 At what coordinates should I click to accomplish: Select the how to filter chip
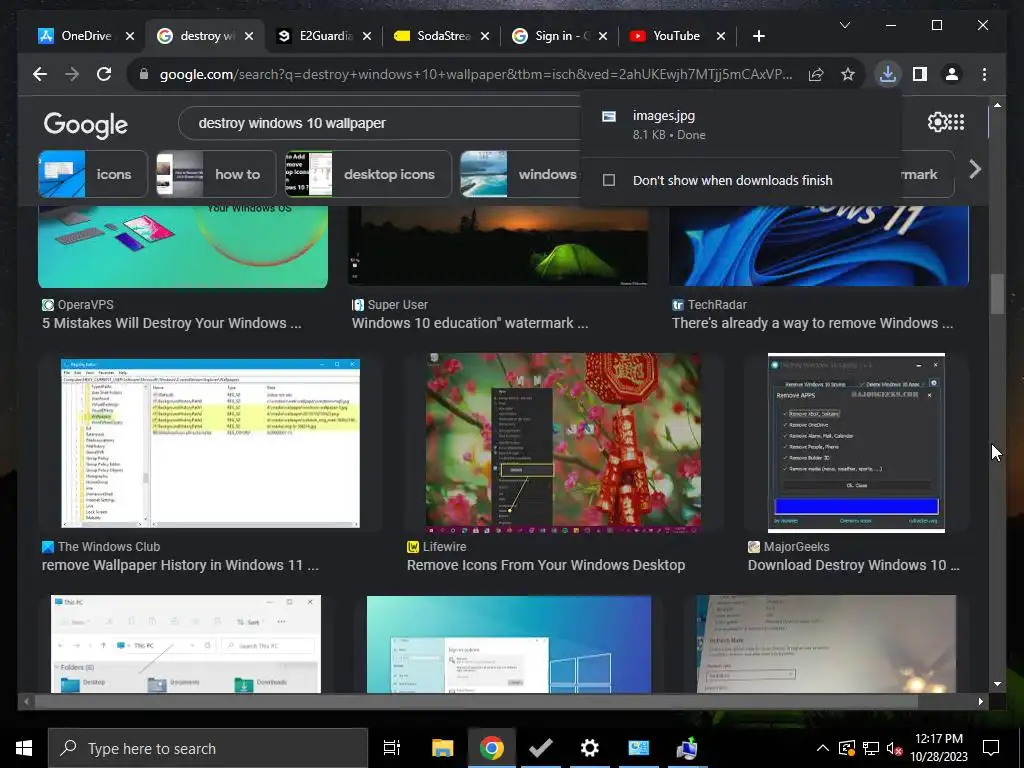(x=216, y=174)
